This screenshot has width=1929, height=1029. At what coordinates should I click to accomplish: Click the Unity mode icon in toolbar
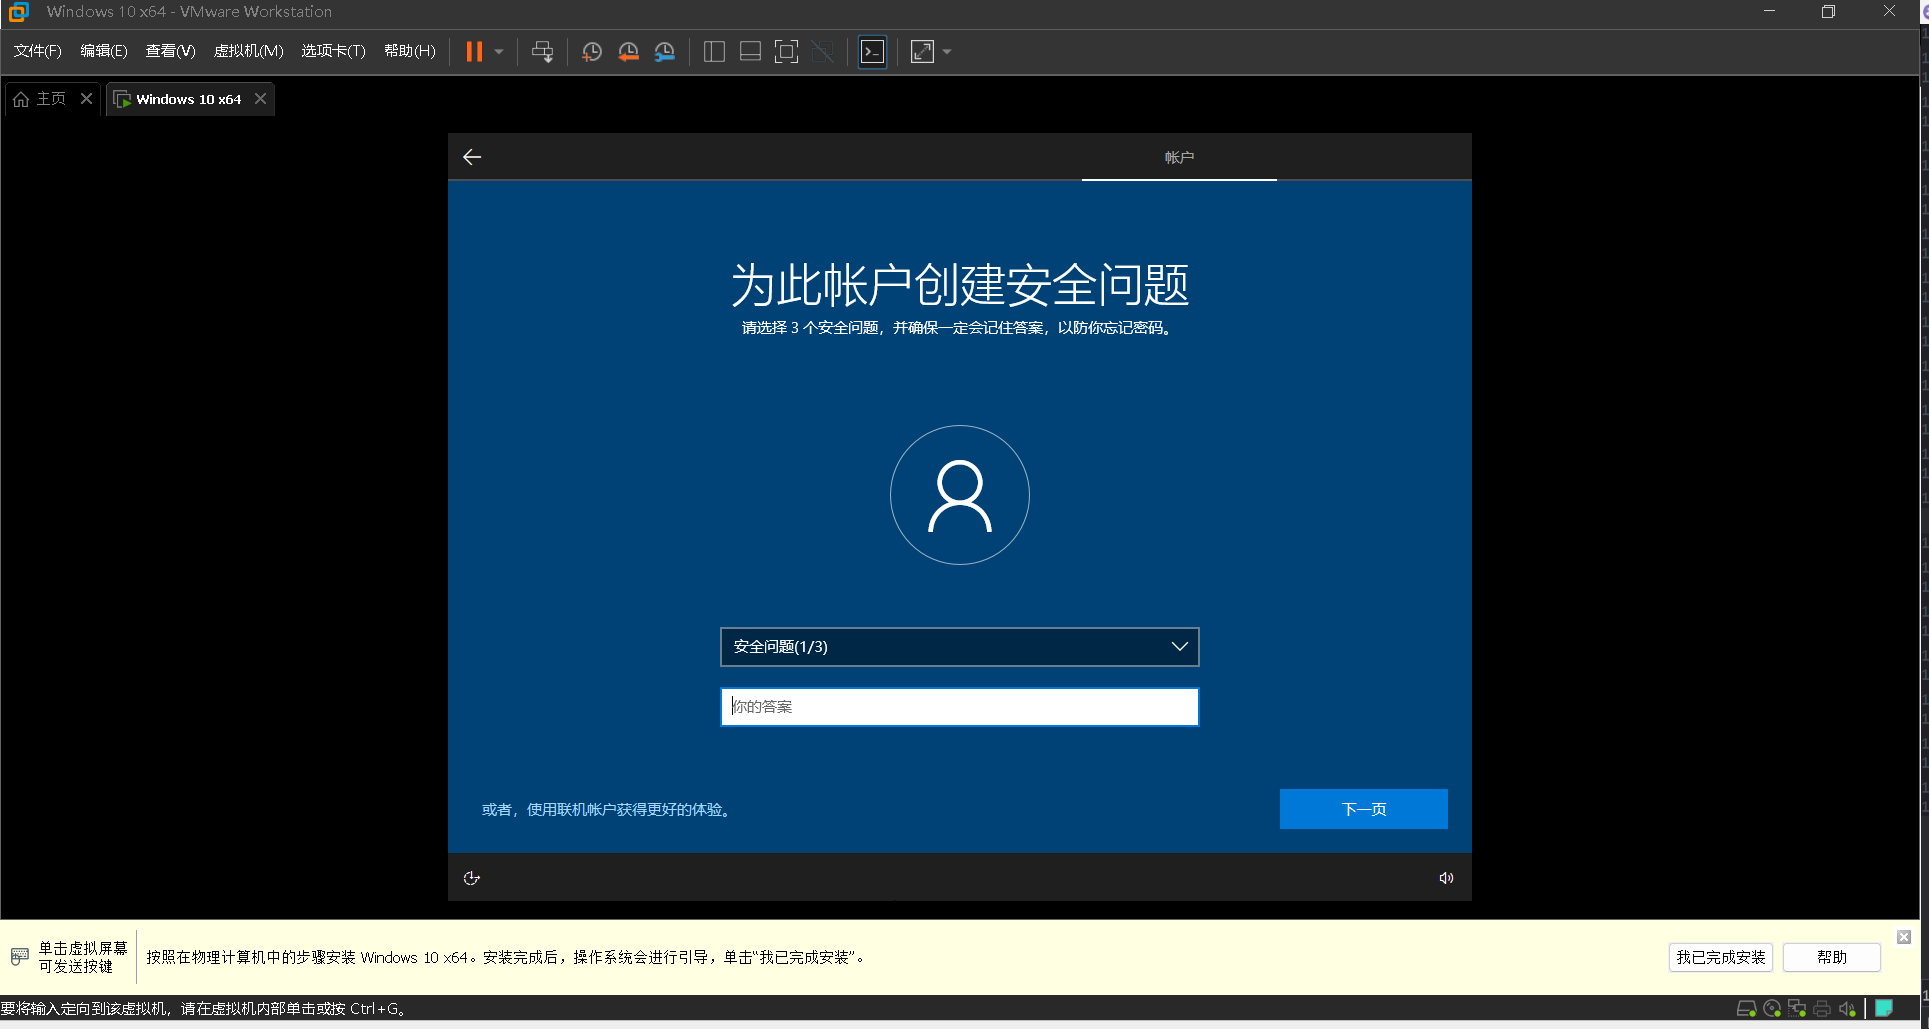[x=823, y=52]
